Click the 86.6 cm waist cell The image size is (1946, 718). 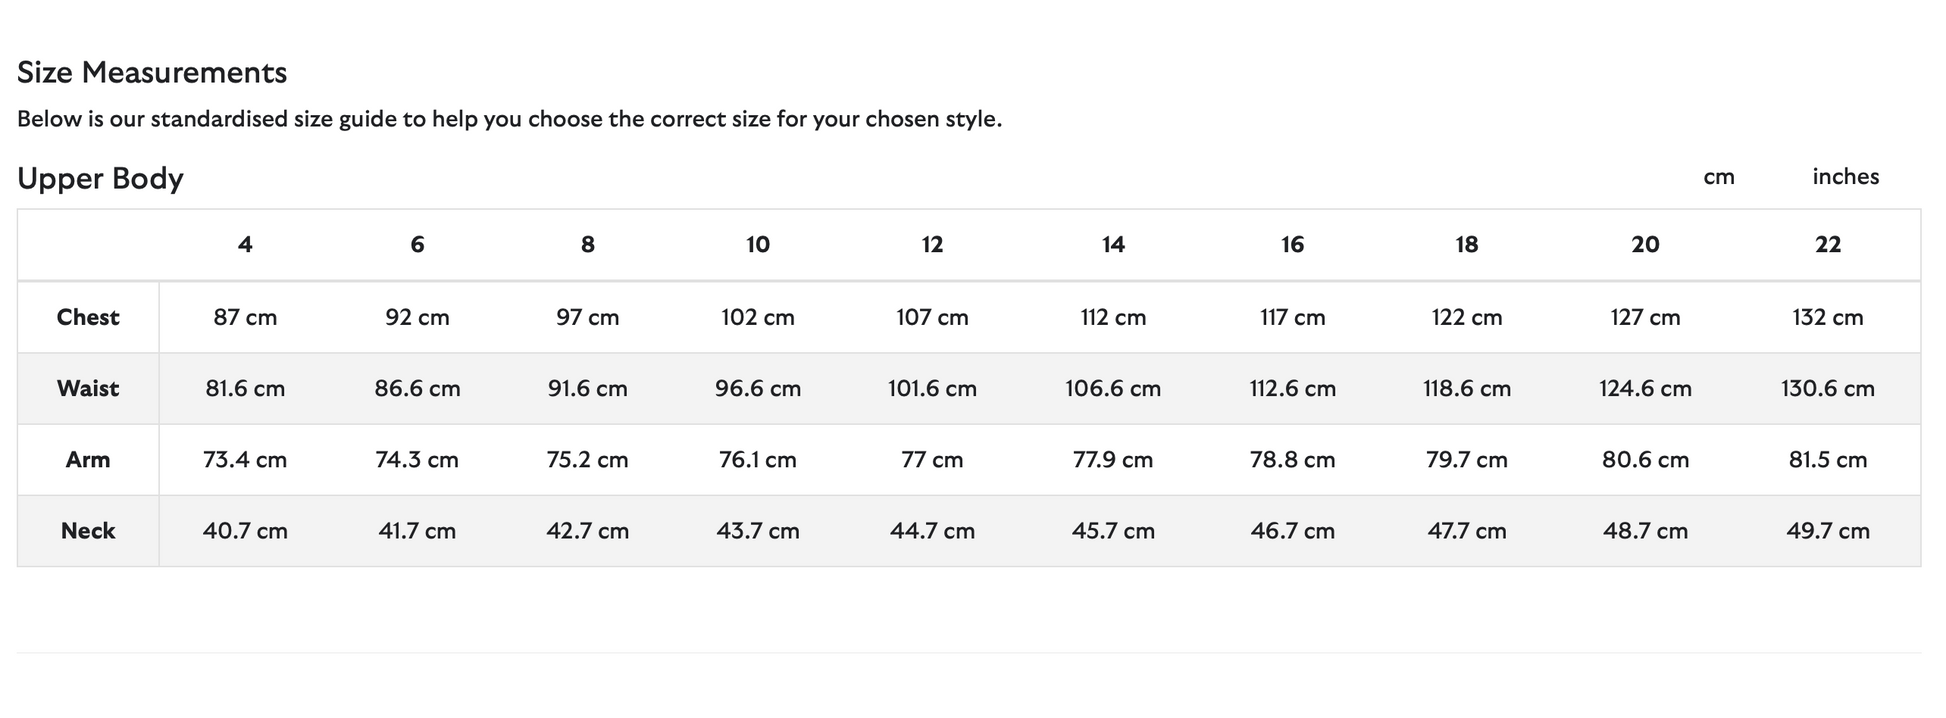417,388
